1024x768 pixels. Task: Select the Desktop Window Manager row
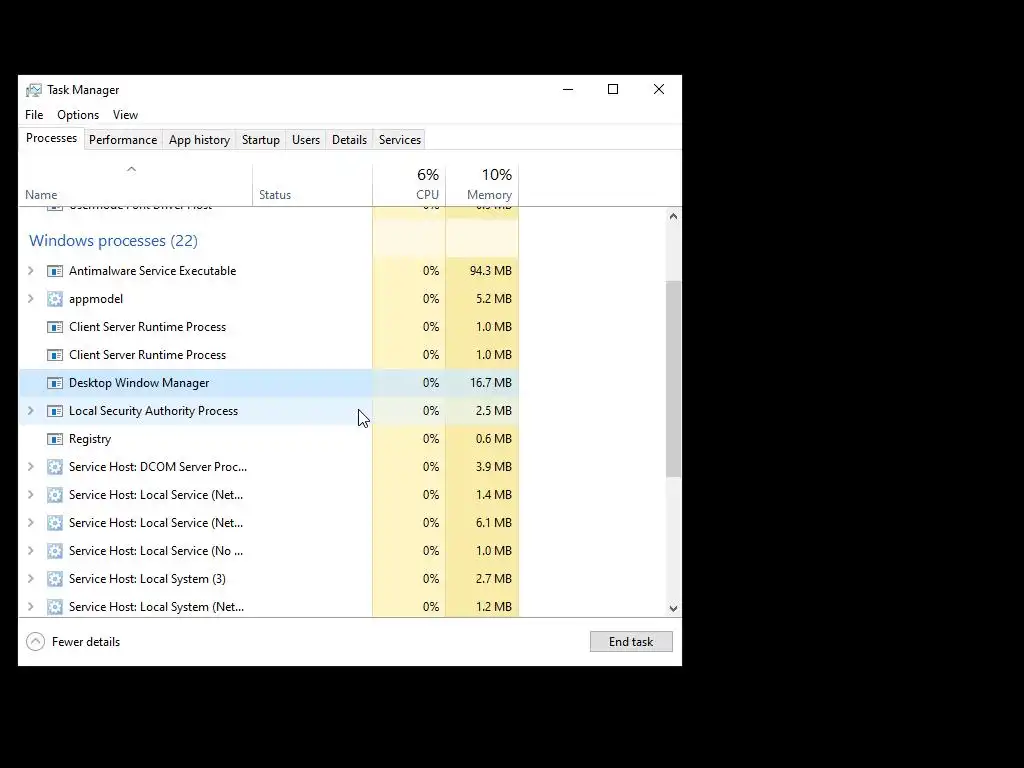(269, 383)
